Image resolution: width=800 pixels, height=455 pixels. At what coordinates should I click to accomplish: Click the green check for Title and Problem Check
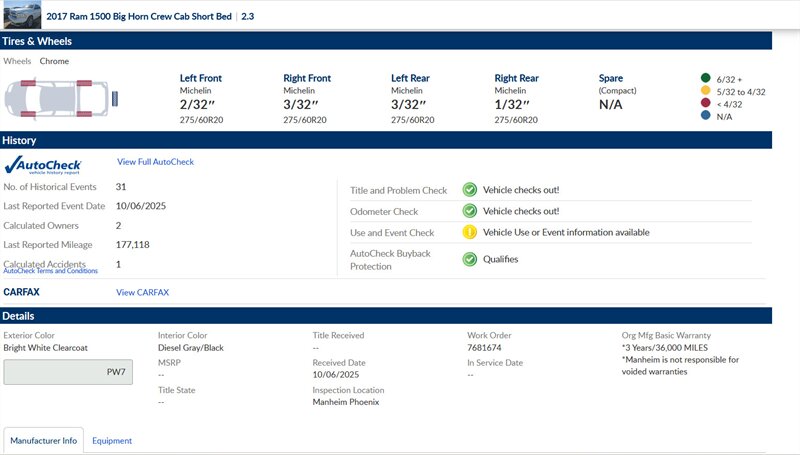tap(469, 190)
